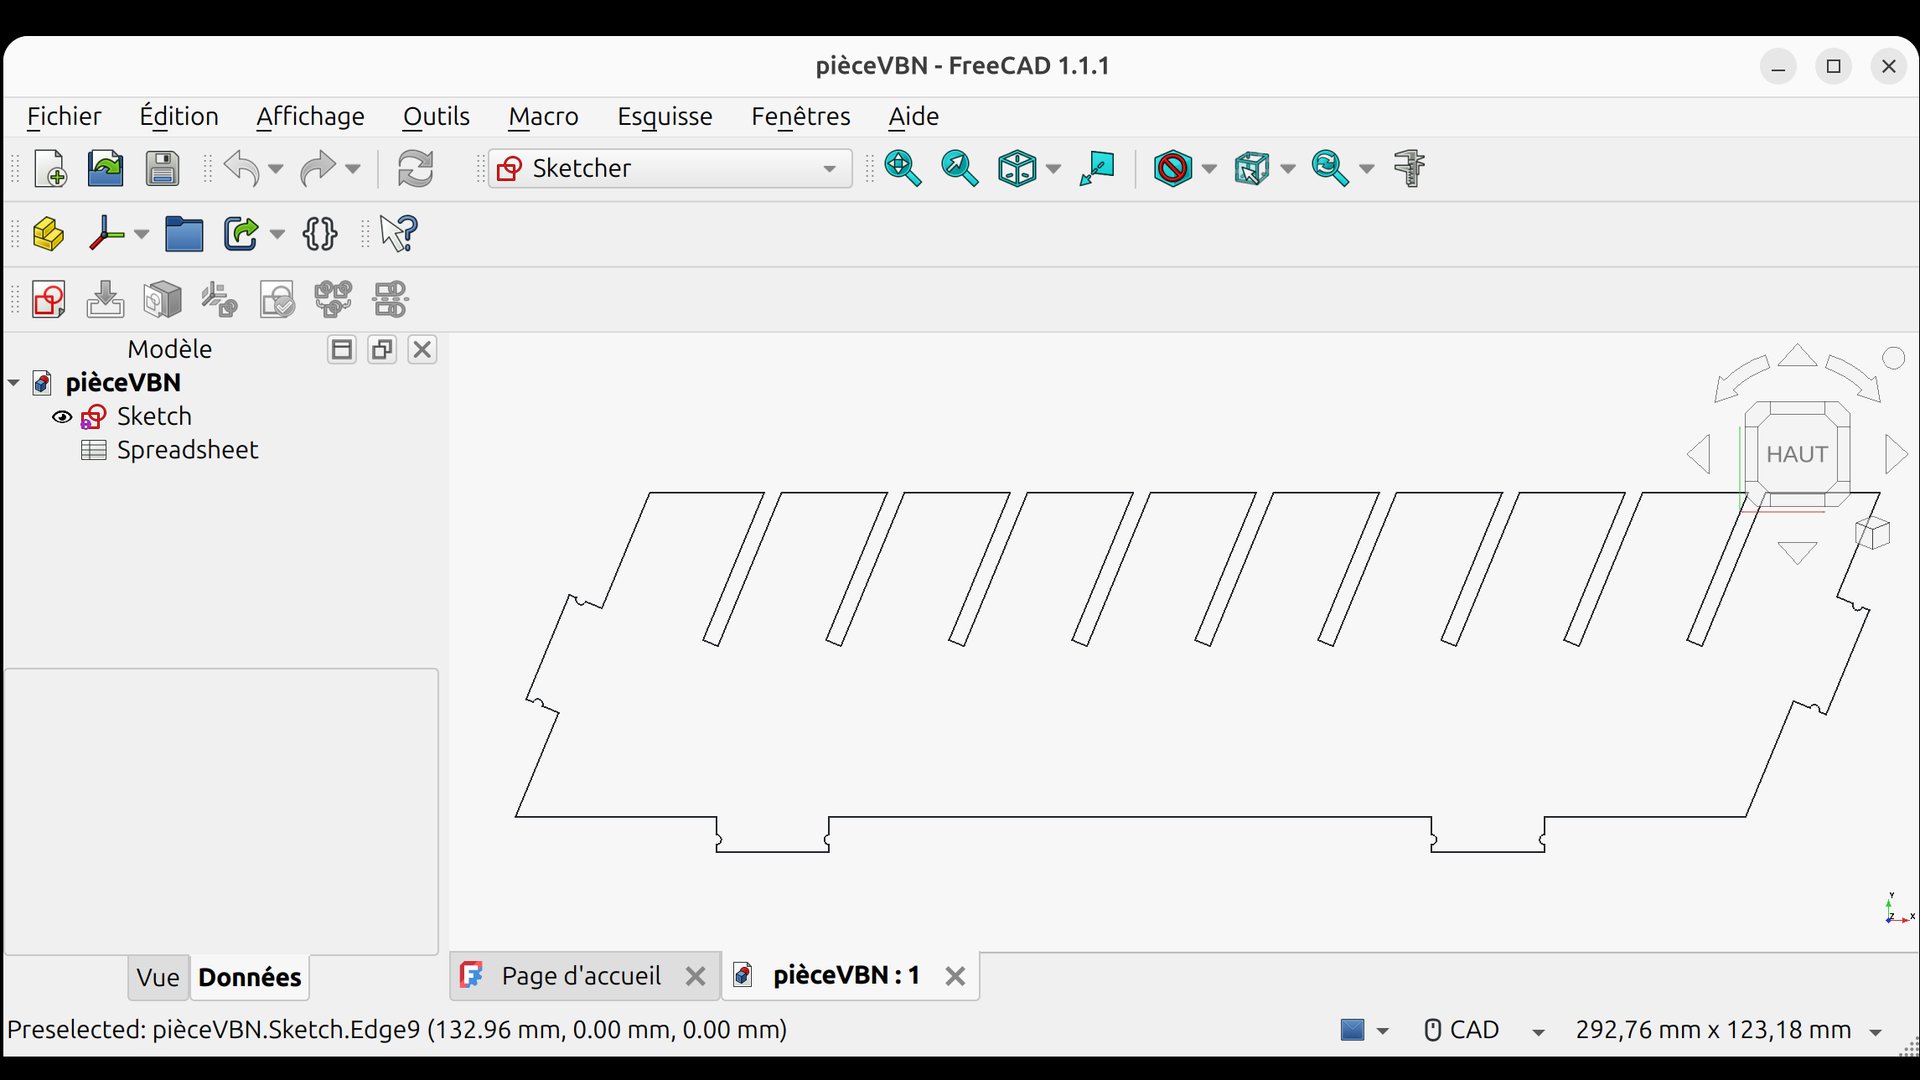Collapse the pièceVBN tree node
This screenshot has width=1920, height=1080.
pos(14,383)
